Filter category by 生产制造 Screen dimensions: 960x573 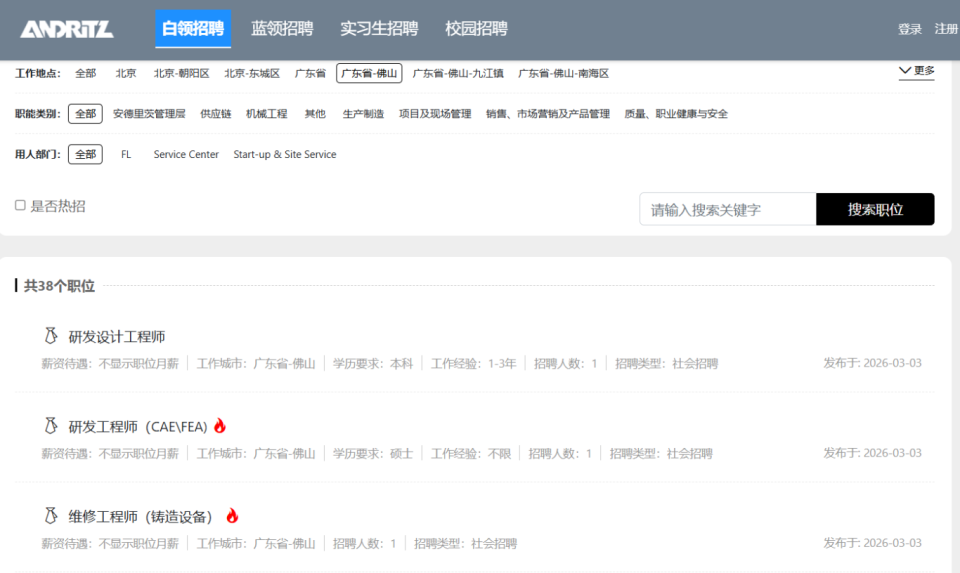click(364, 114)
